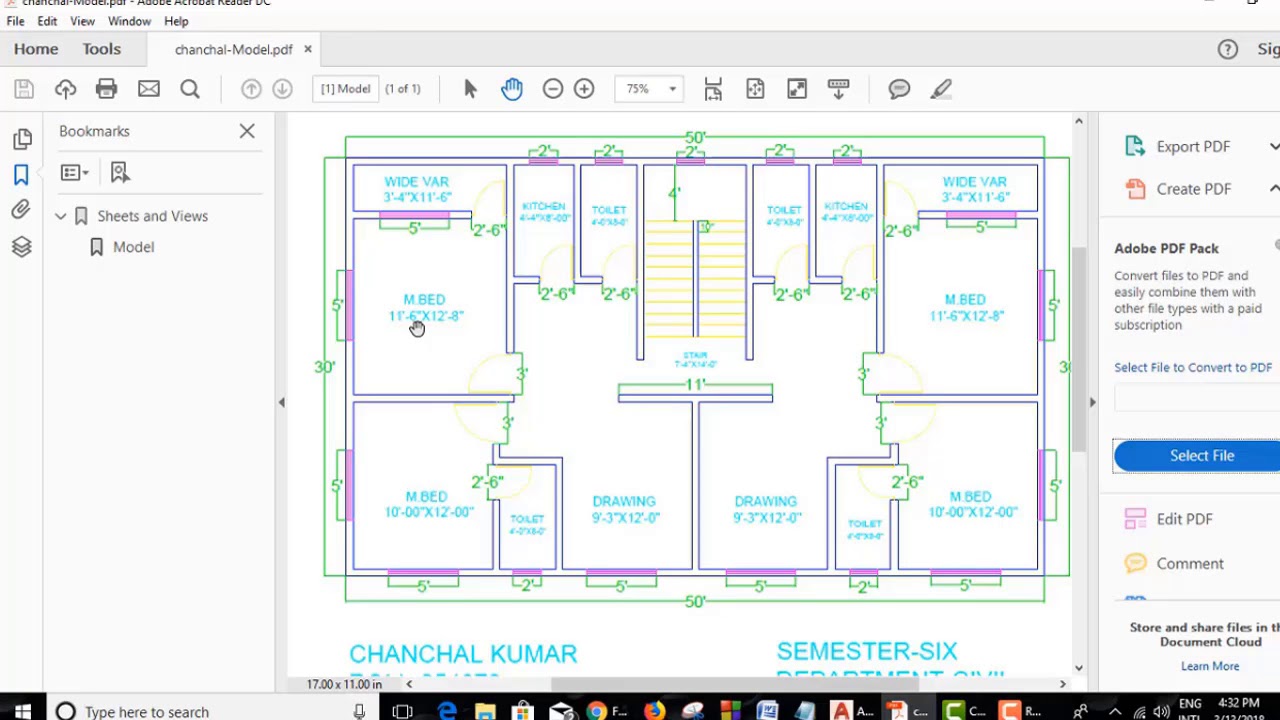Viewport: 1280px width, 720px height.
Task: Zoom in with plus button
Action: (x=584, y=89)
